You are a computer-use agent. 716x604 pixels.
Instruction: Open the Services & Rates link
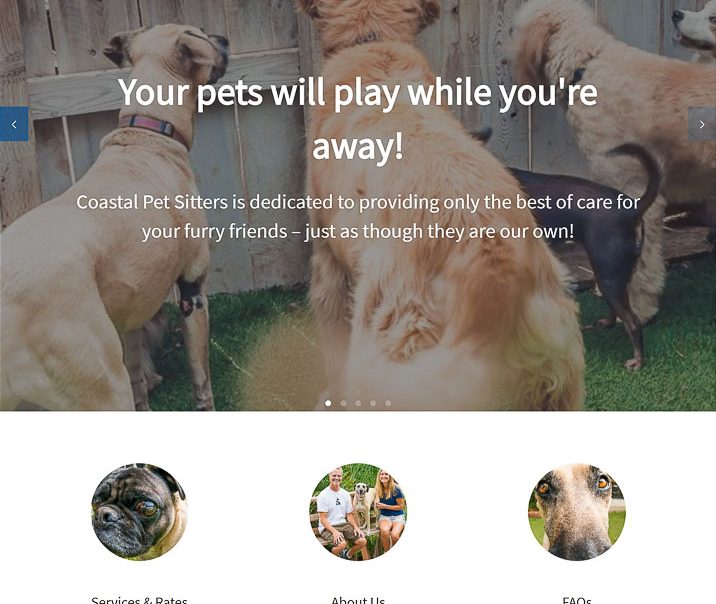[x=139, y=600]
